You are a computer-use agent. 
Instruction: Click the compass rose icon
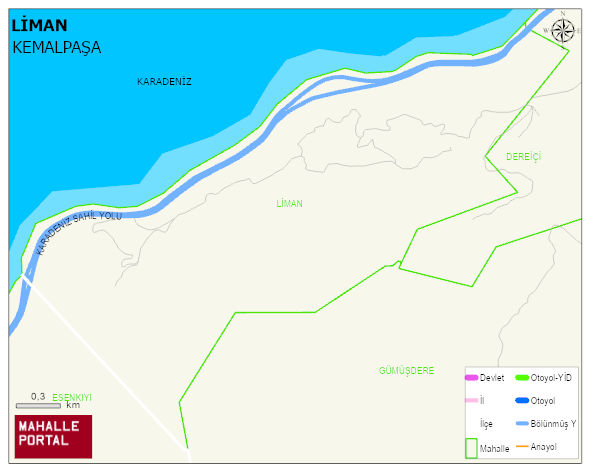[563, 31]
